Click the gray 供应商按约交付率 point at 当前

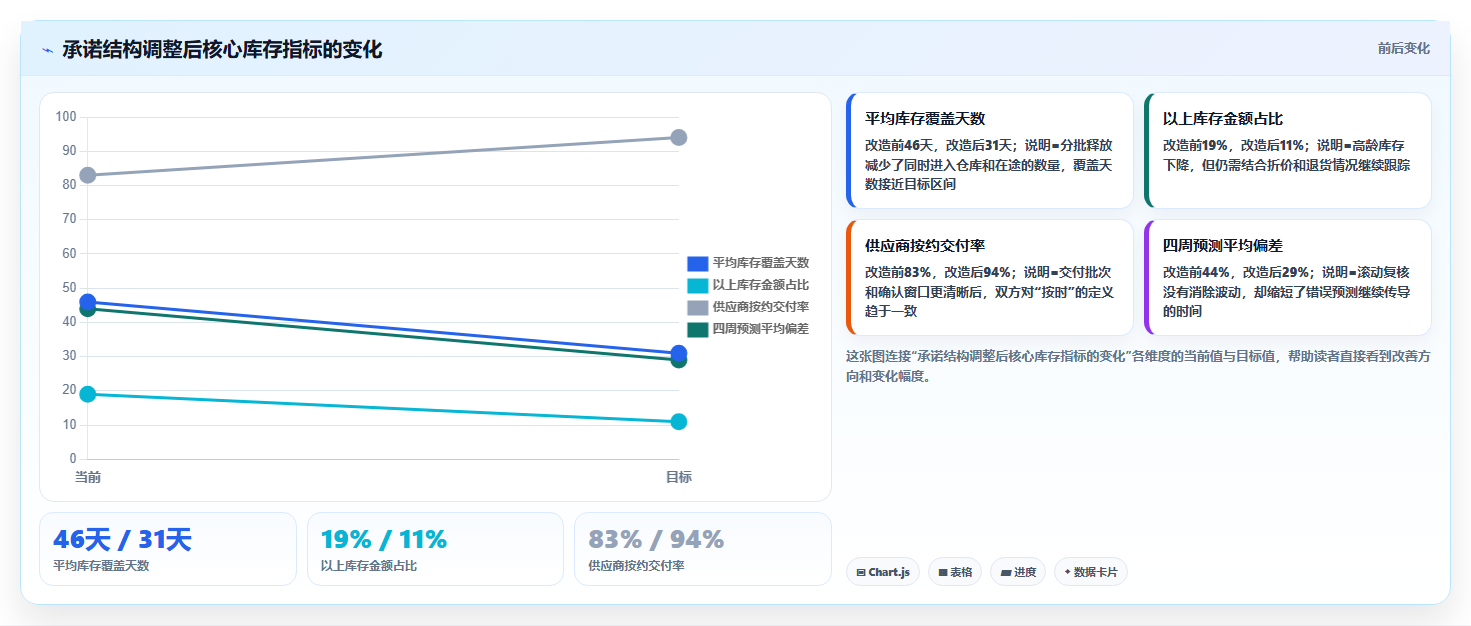88,175
